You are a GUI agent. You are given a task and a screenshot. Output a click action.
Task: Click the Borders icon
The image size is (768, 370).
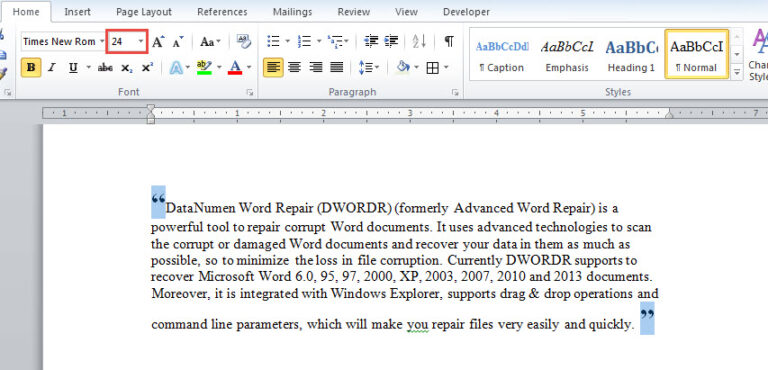432,68
